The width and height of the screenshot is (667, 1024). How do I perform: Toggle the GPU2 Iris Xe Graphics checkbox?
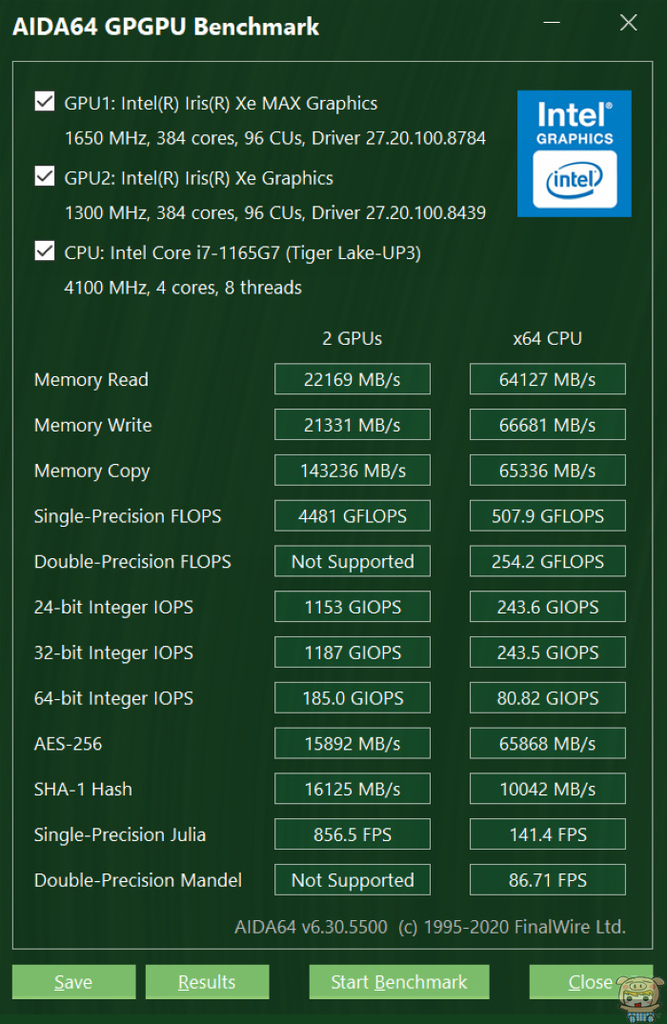[x=44, y=177]
